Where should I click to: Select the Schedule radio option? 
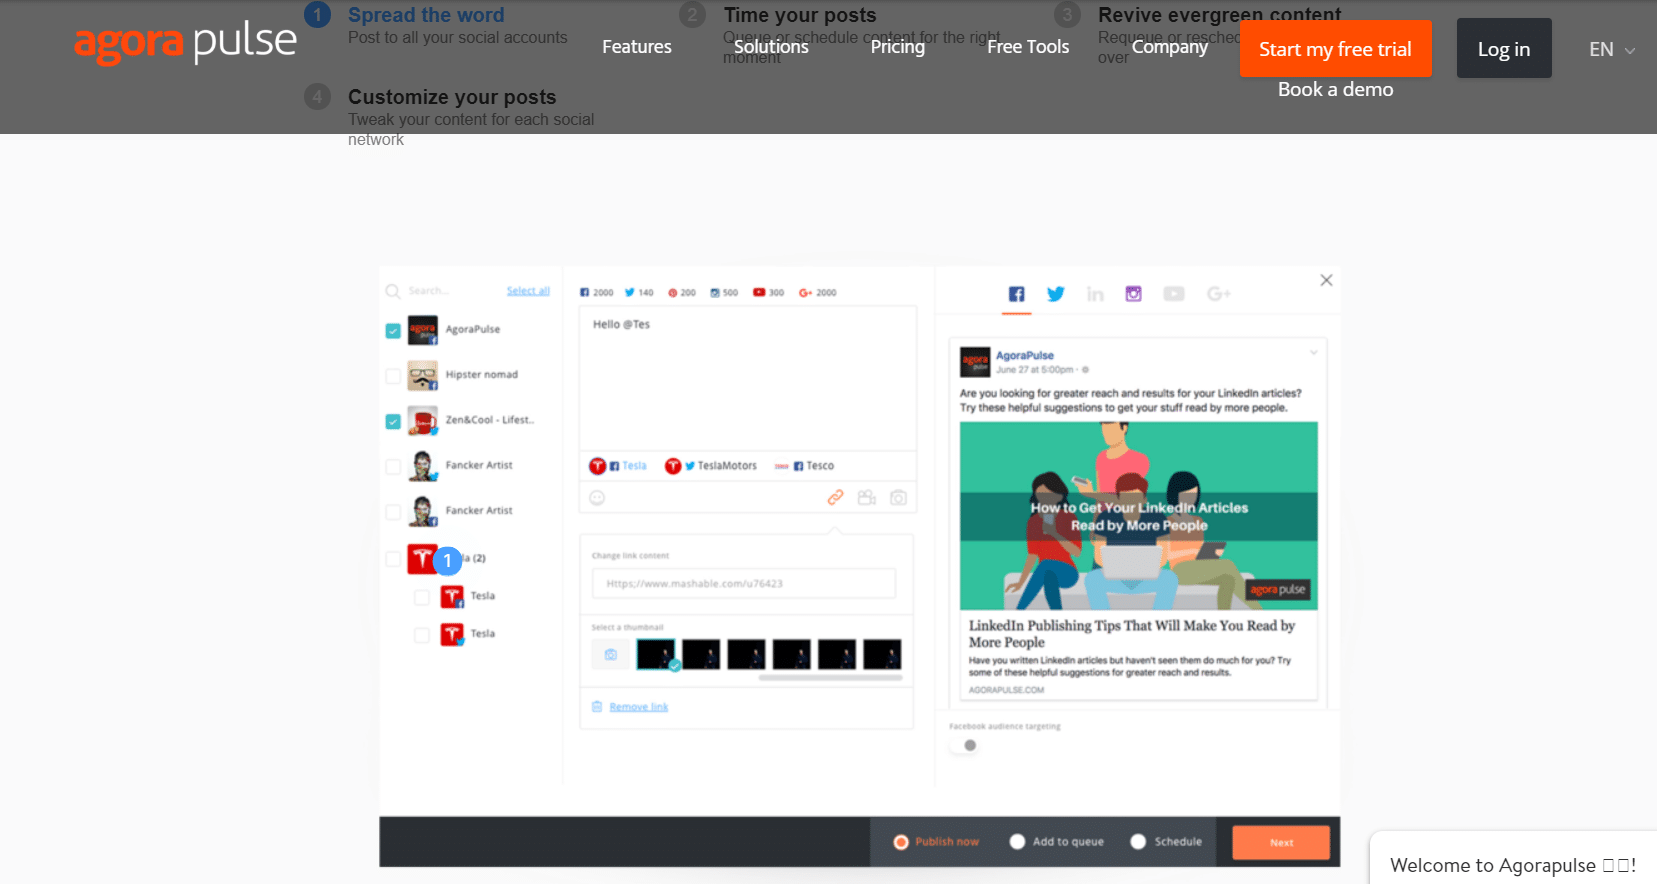coord(1138,842)
